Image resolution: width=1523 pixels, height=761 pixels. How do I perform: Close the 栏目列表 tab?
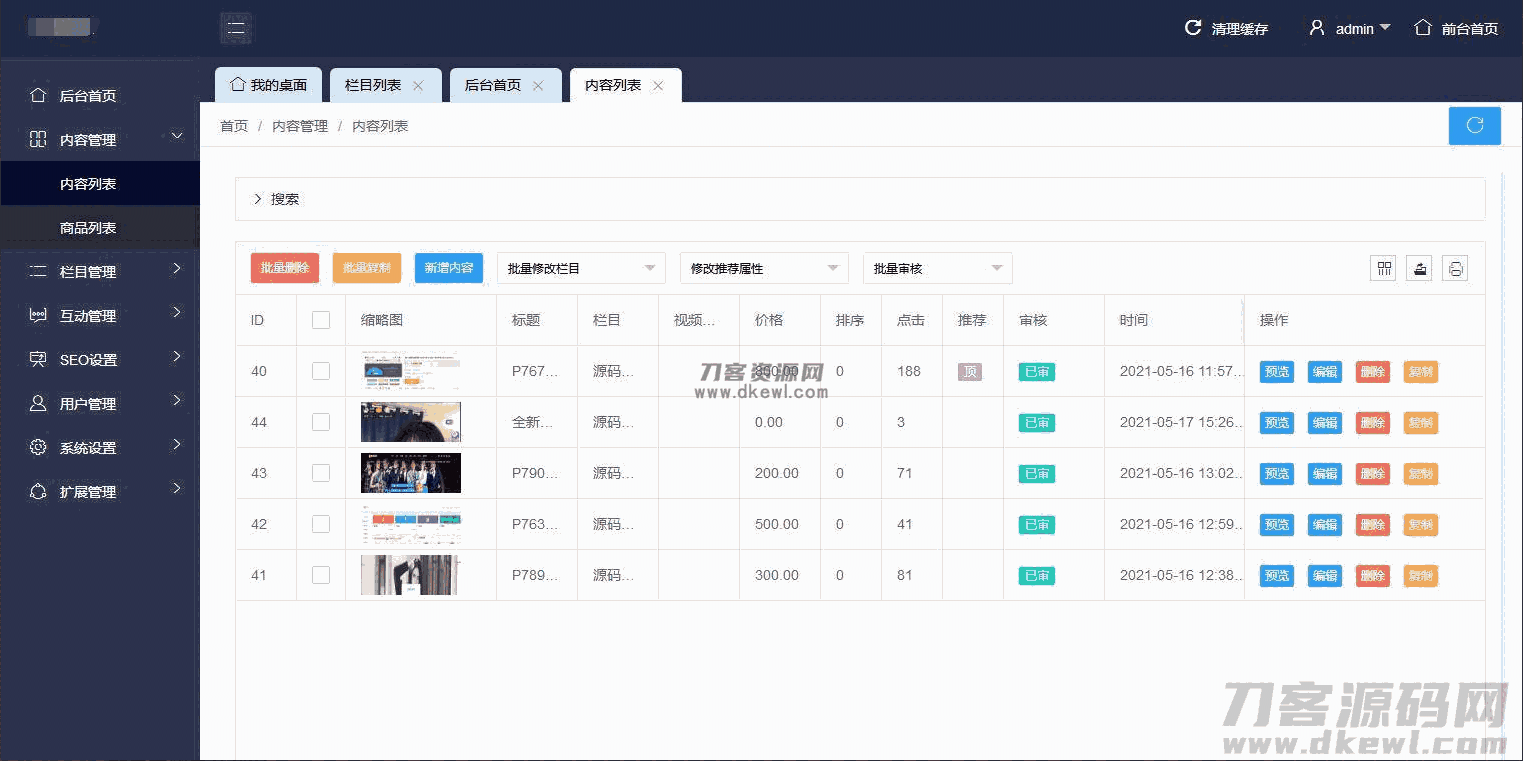418,86
